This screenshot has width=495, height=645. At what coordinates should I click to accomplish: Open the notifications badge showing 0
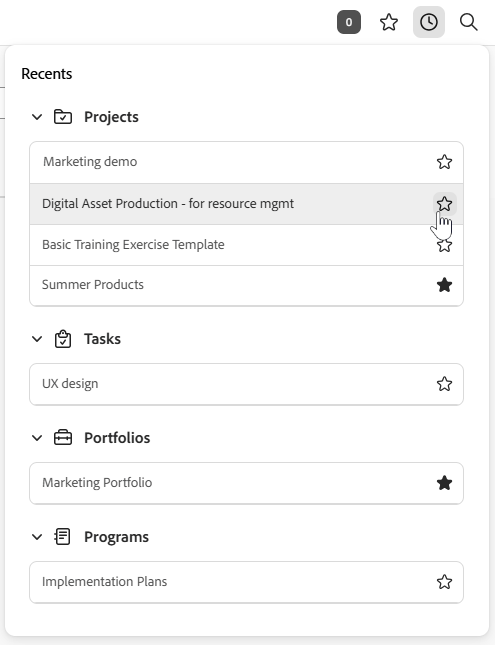pyautogui.click(x=349, y=22)
